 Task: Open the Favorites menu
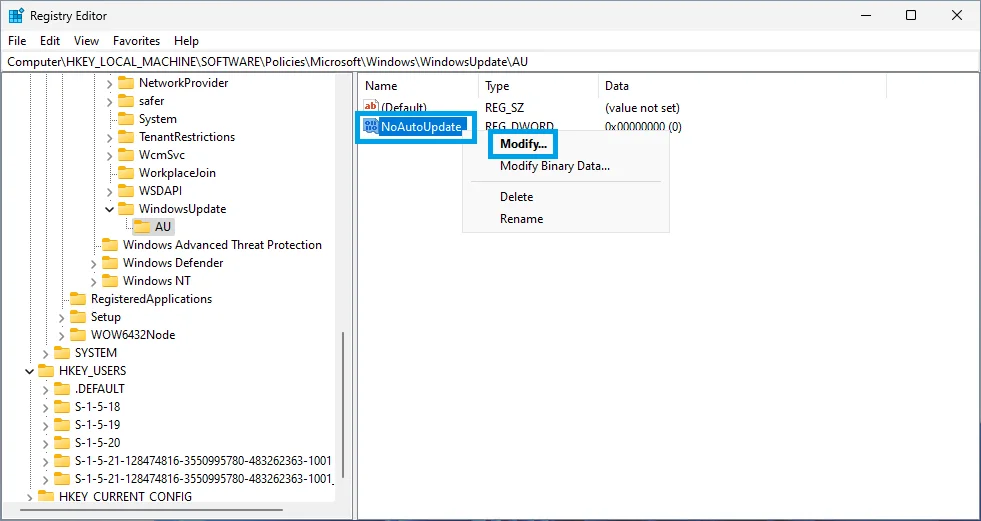coord(136,41)
